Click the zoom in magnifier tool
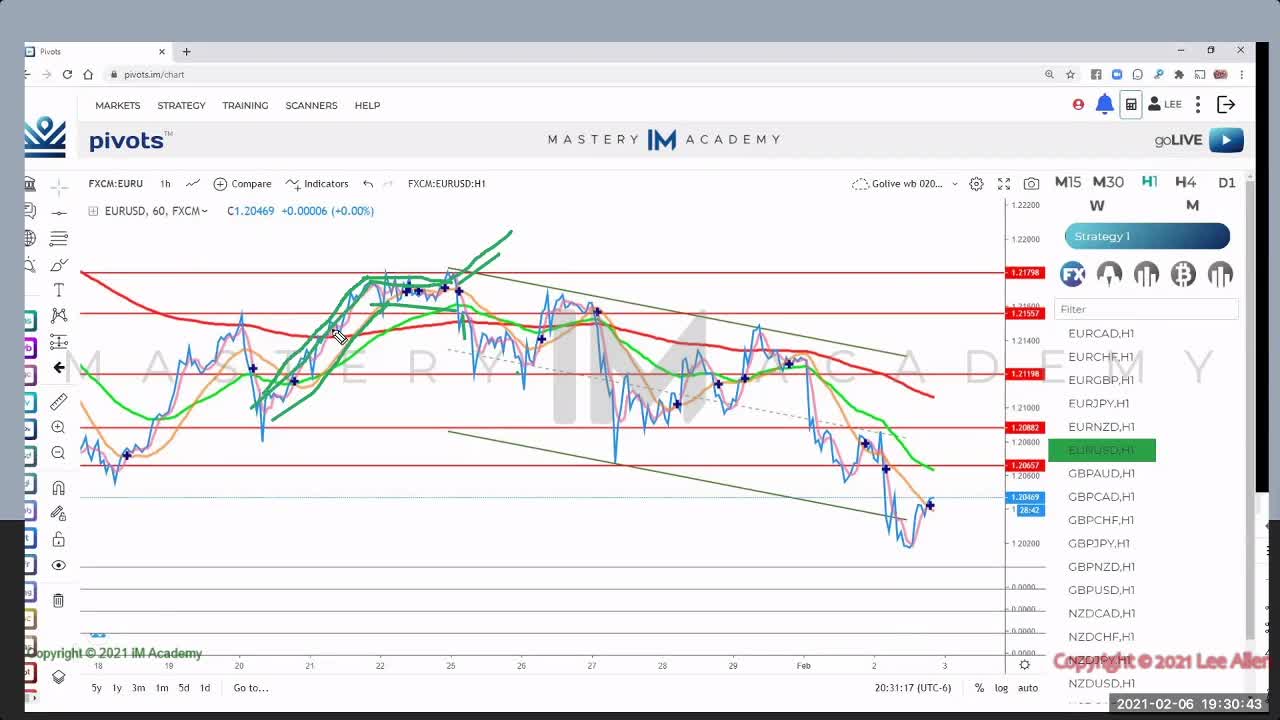The width and height of the screenshot is (1280, 720). click(59, 427)
